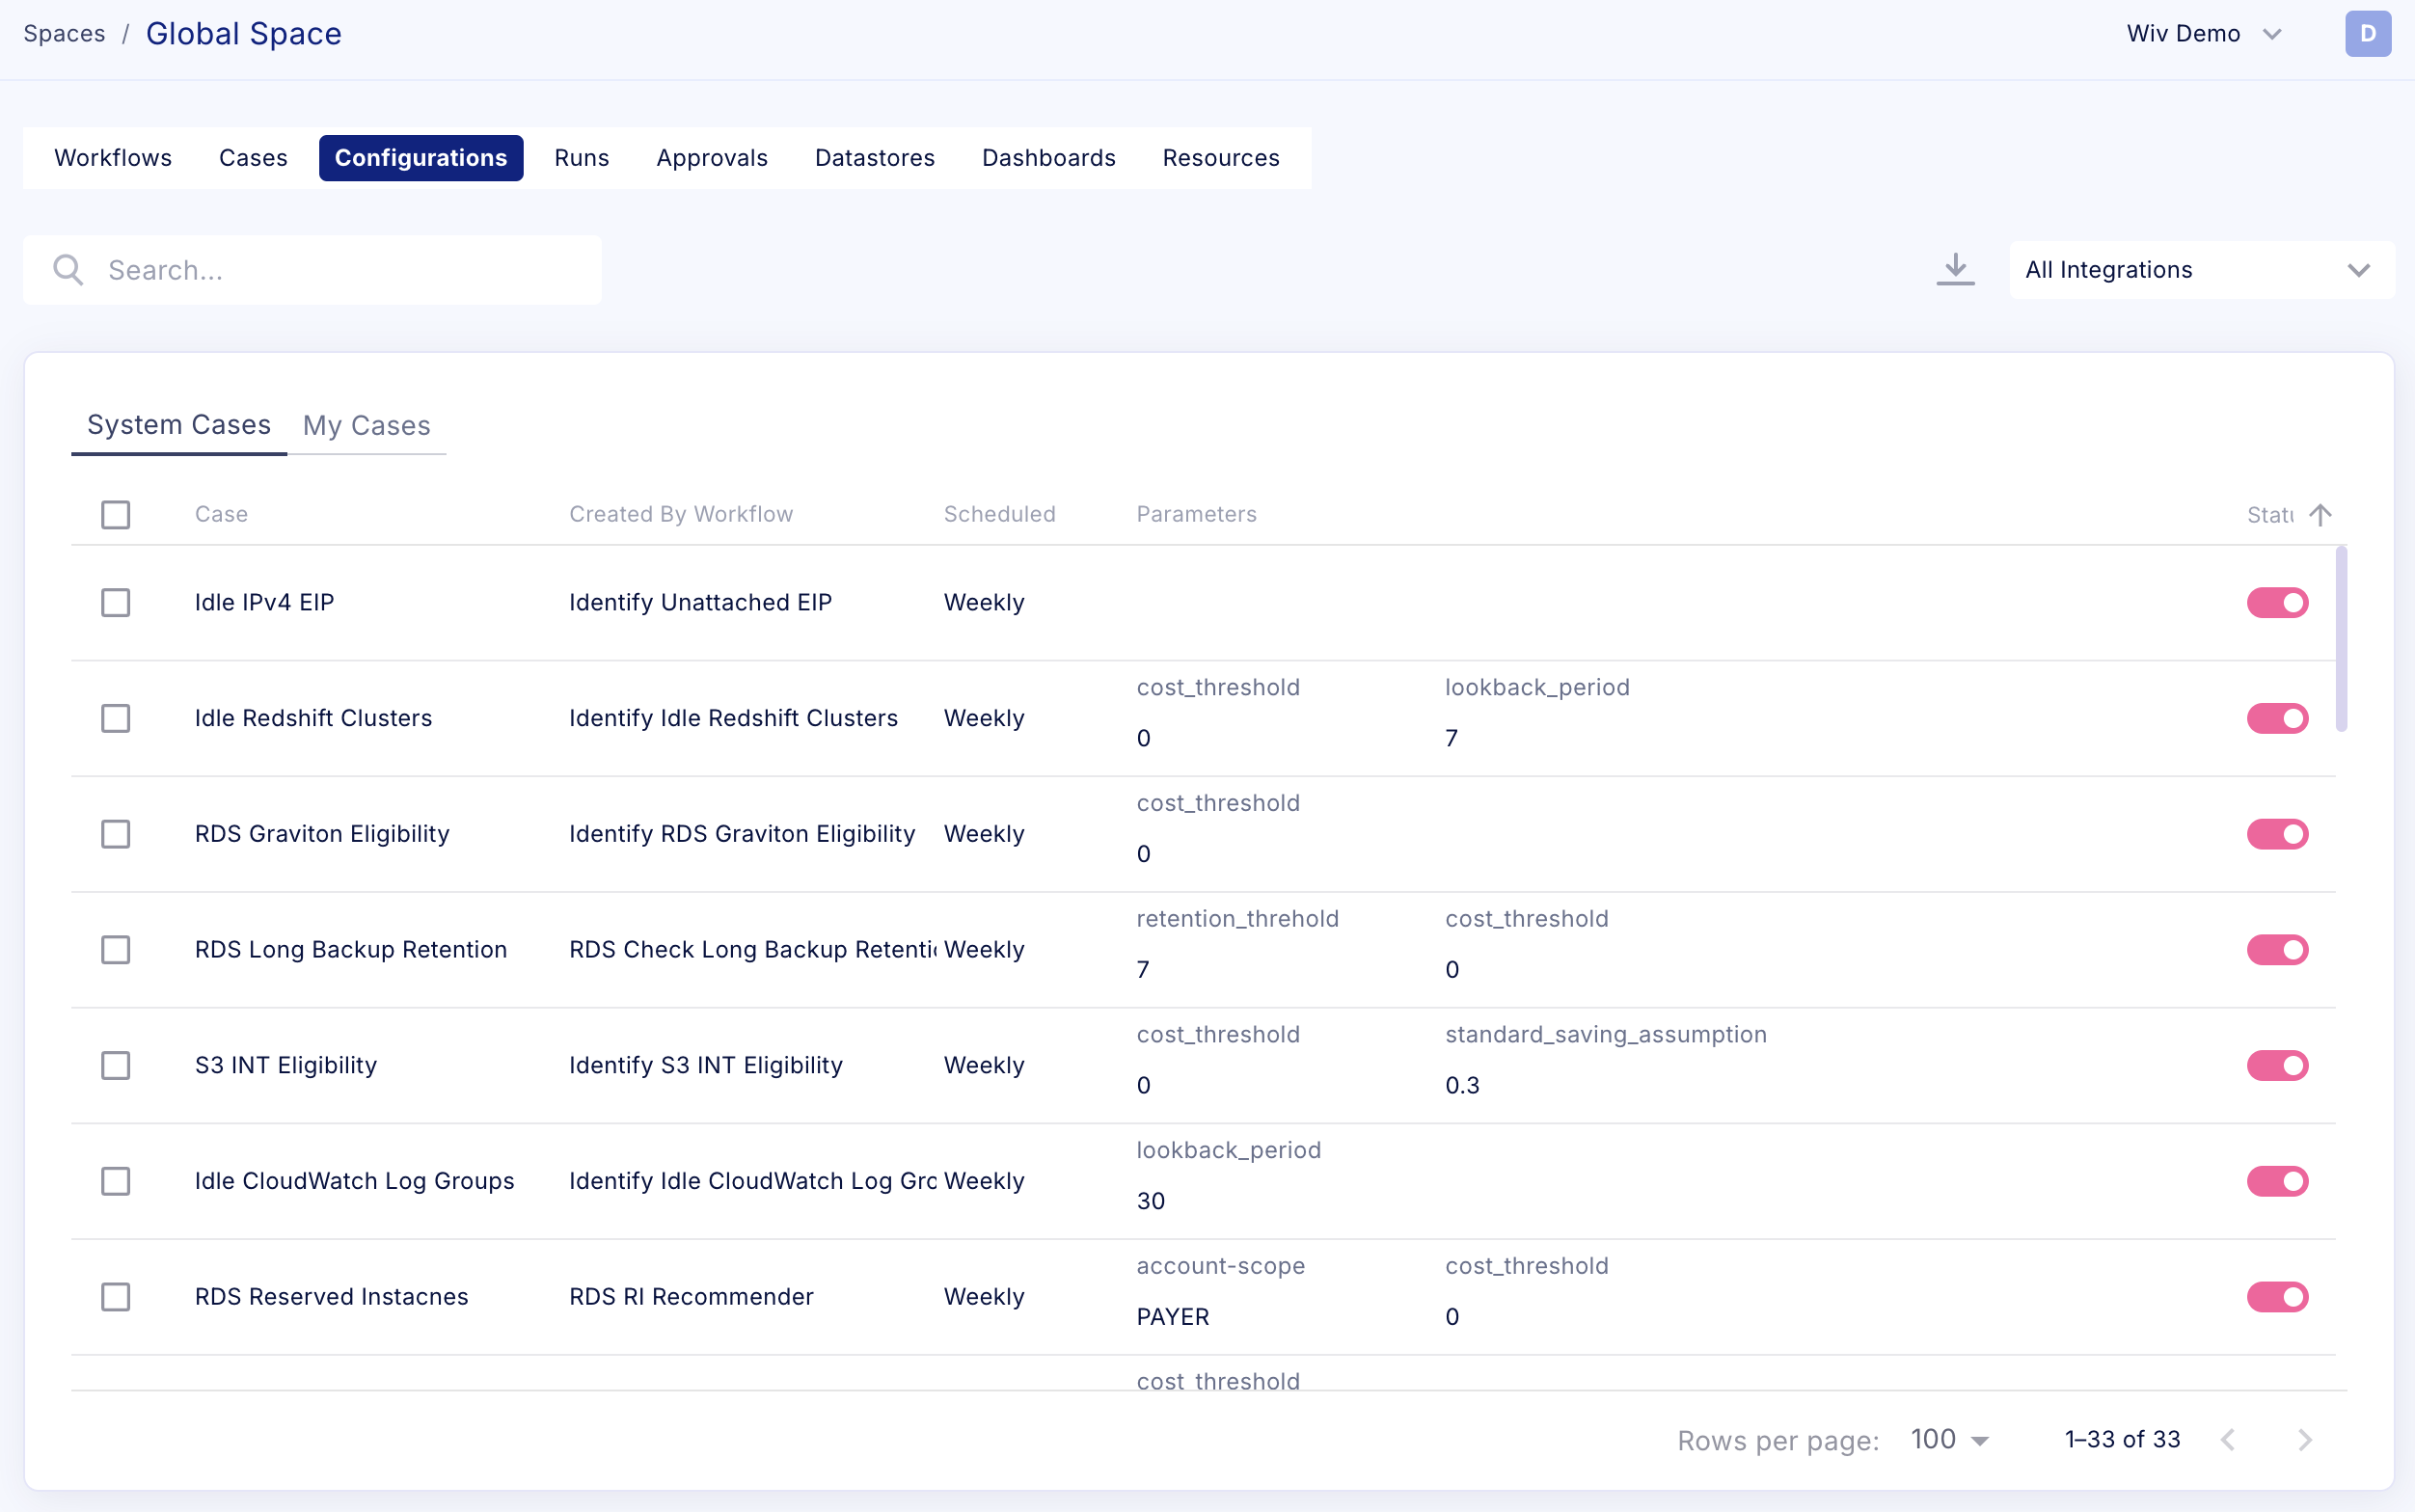Open the Workflows tab
This screenshot has width=2415, height=1512.
click(113, 158)
